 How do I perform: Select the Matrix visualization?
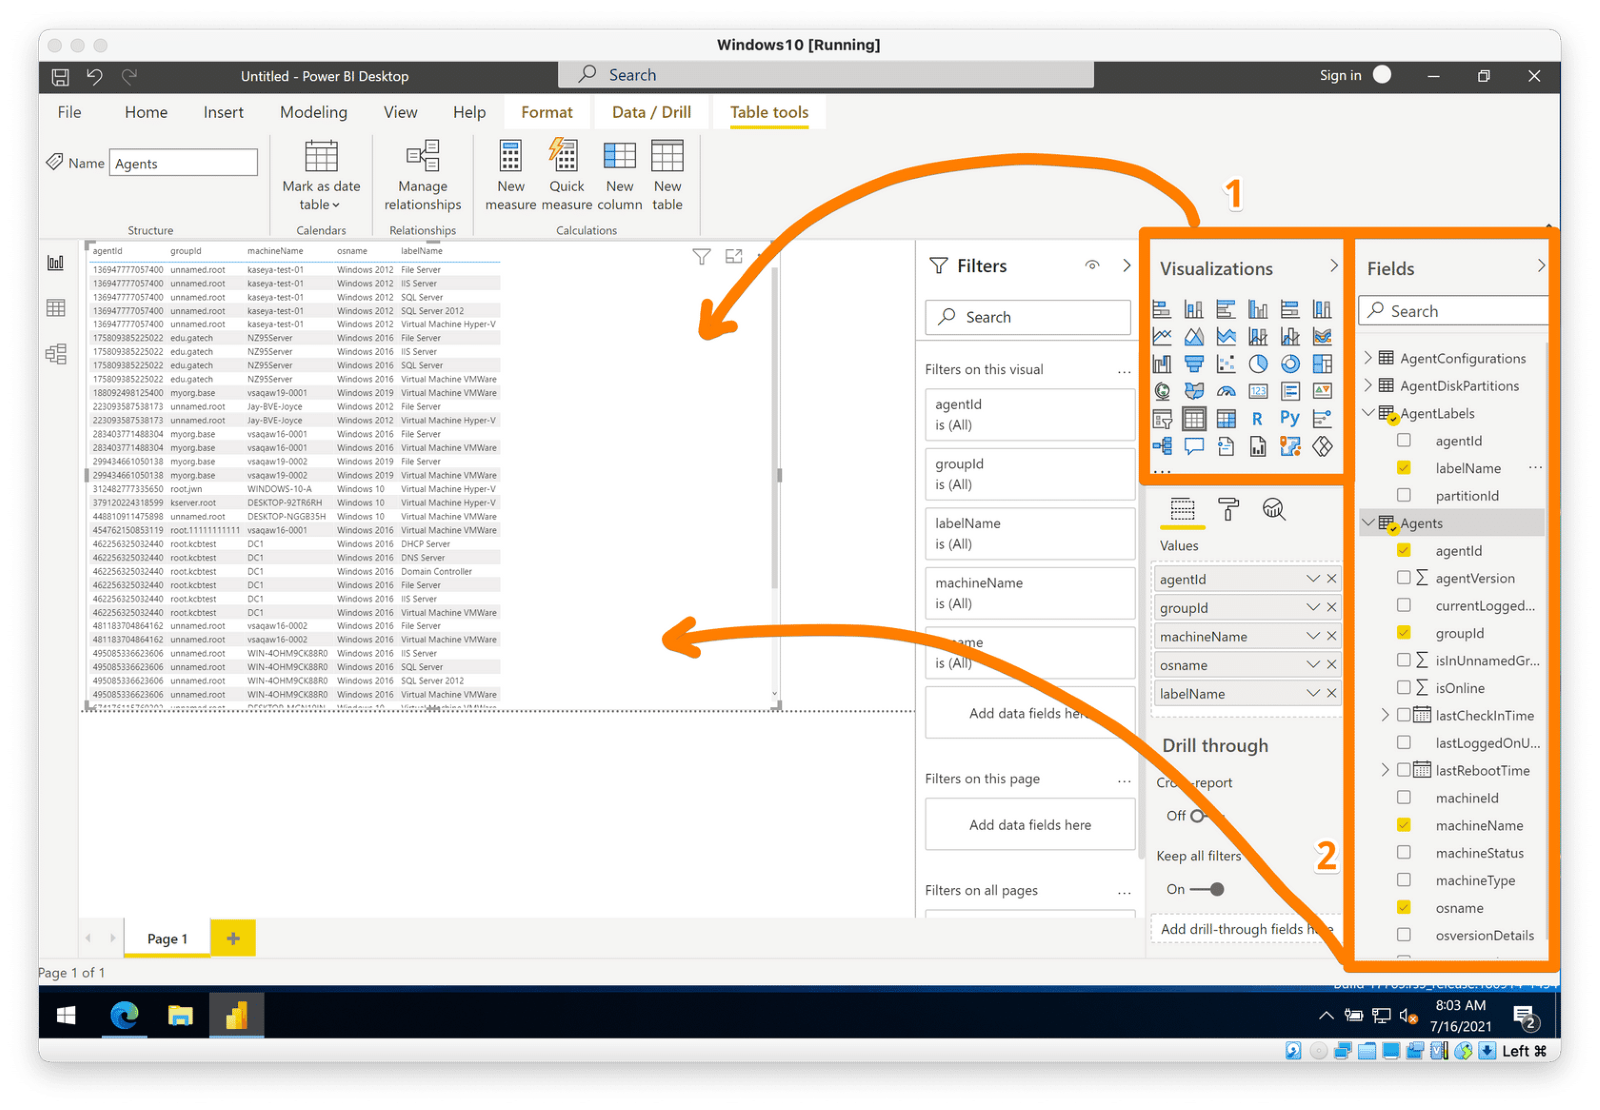click(1226, 418)
